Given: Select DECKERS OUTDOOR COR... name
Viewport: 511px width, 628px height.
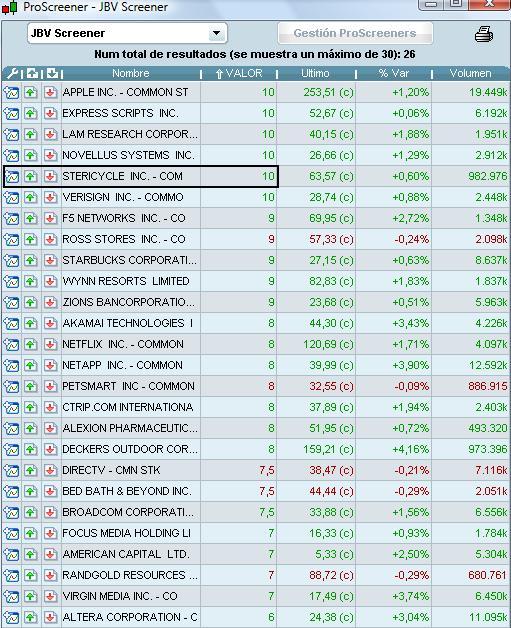Looking at the screenshot, I should click(x=130, y=449).
